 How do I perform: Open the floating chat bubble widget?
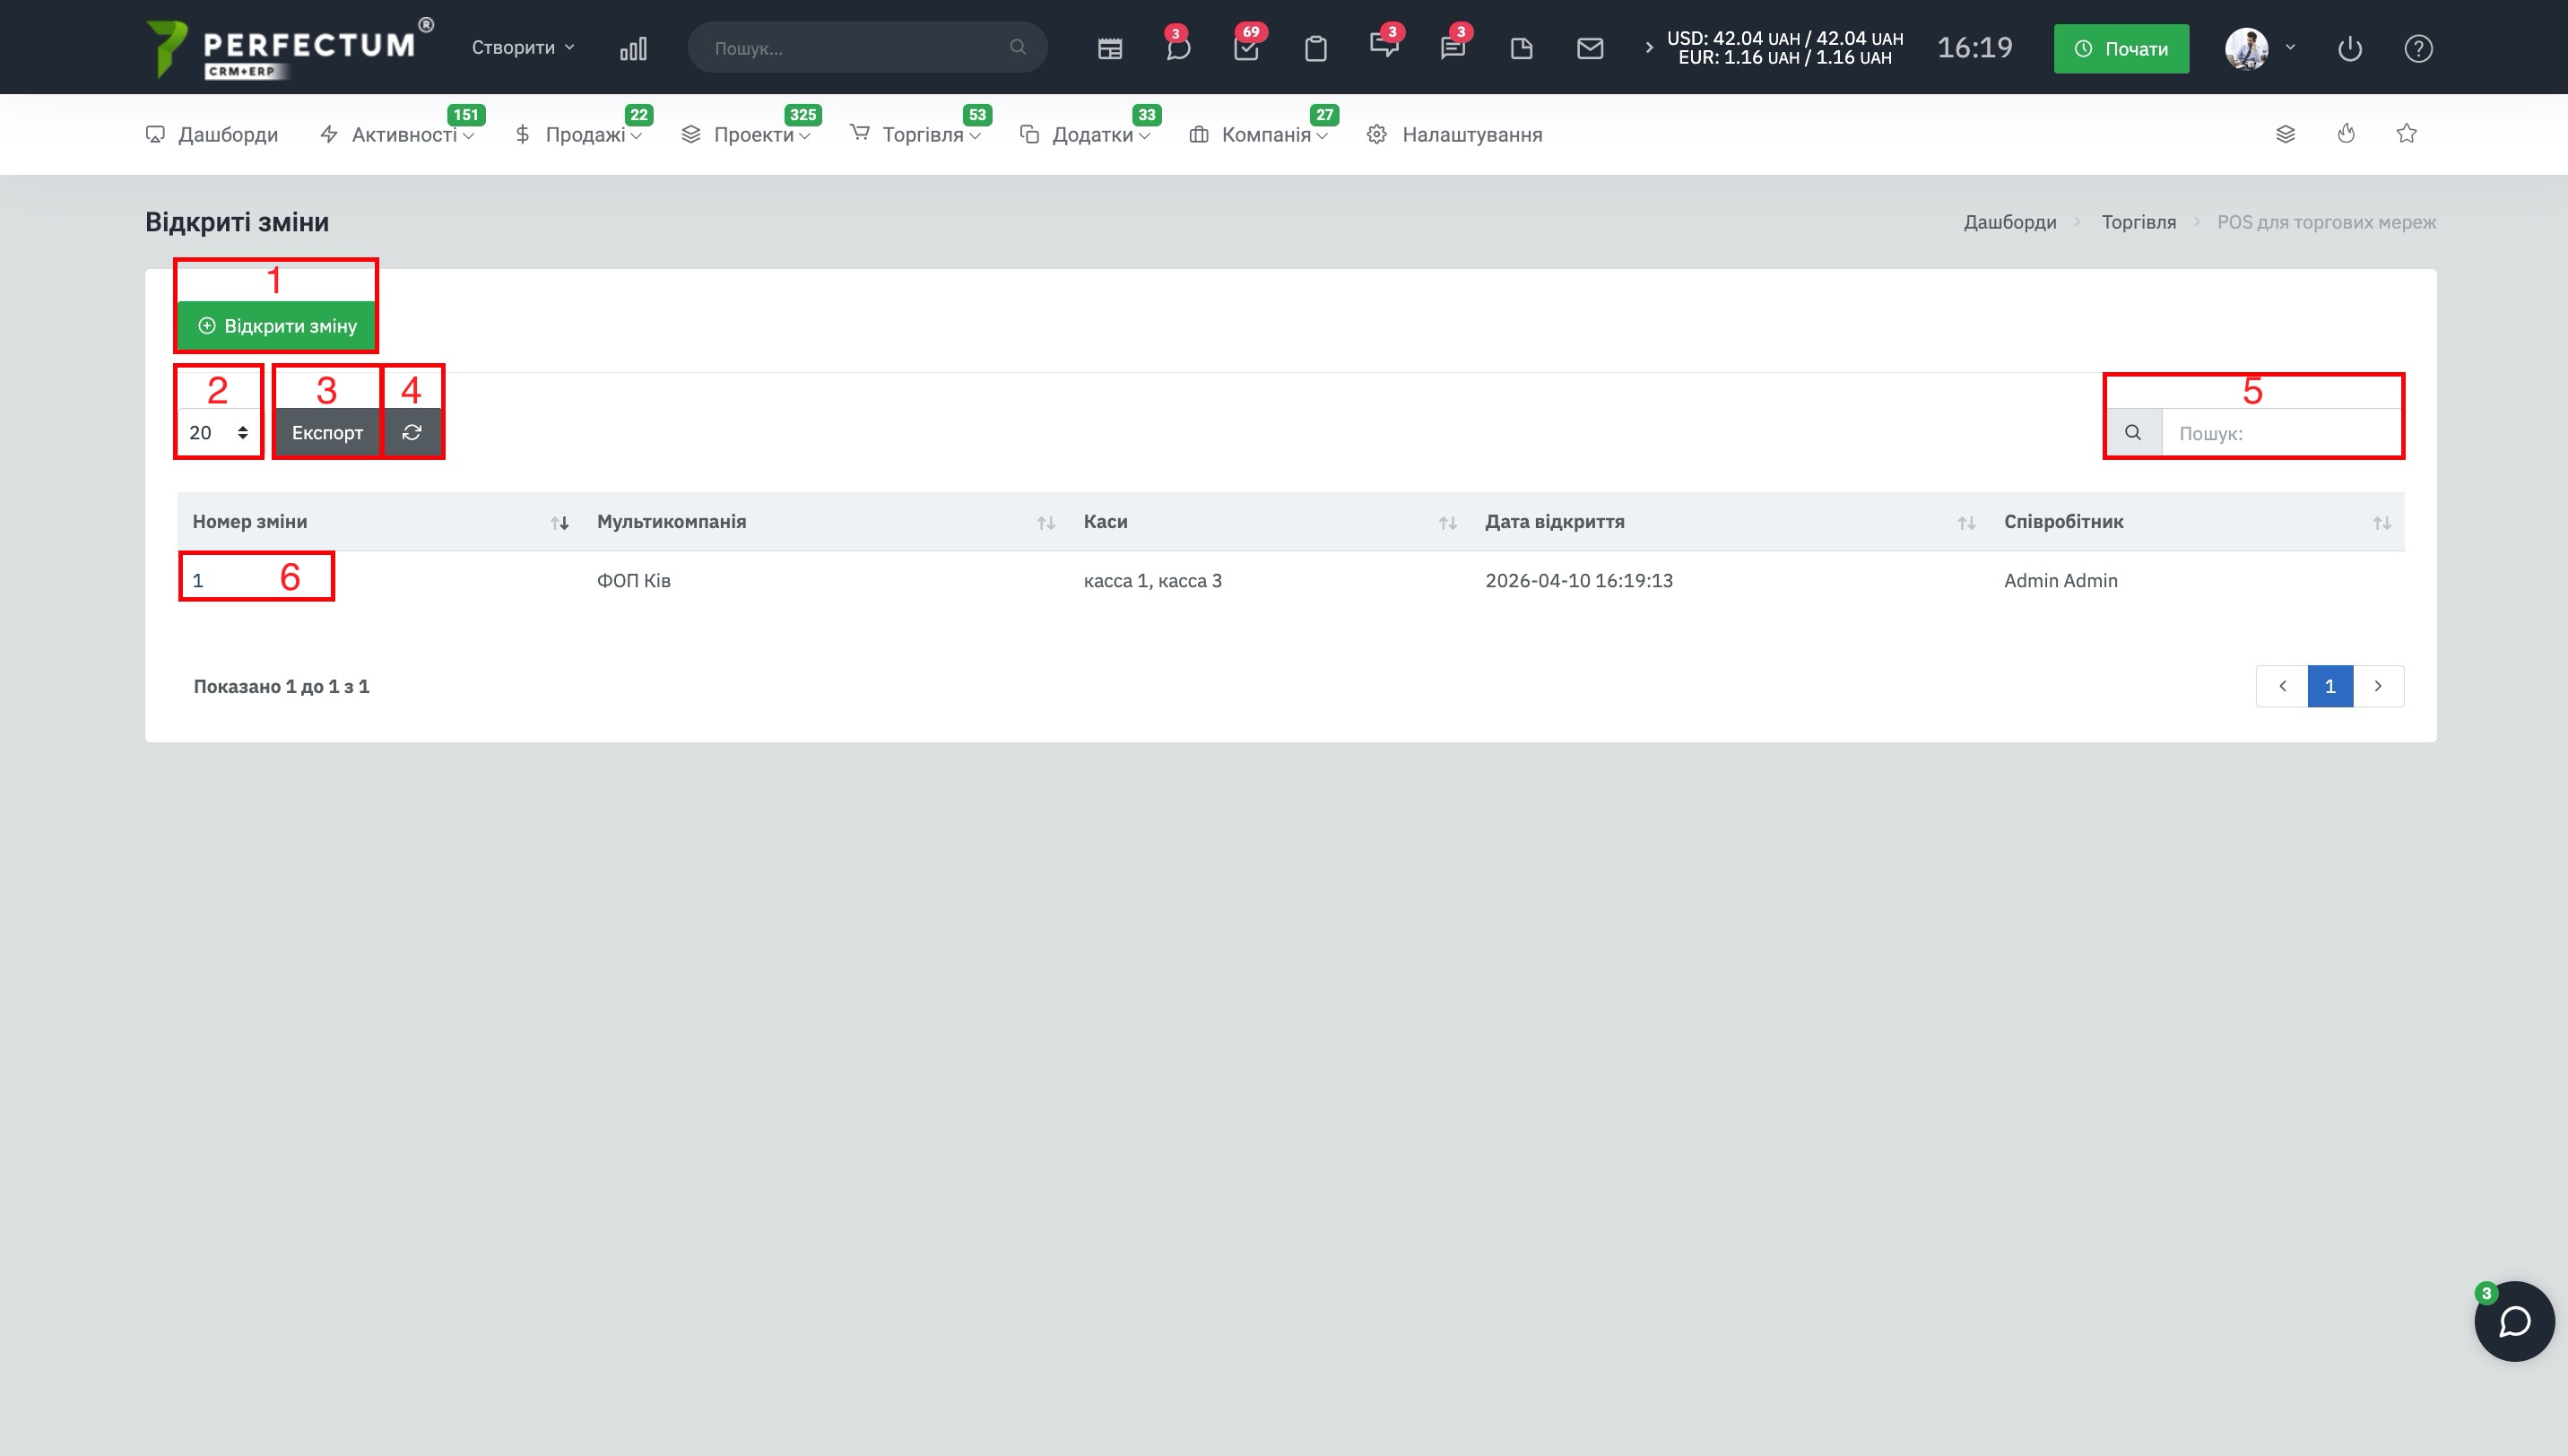pyautogui.click(x=2513, y=1321)
